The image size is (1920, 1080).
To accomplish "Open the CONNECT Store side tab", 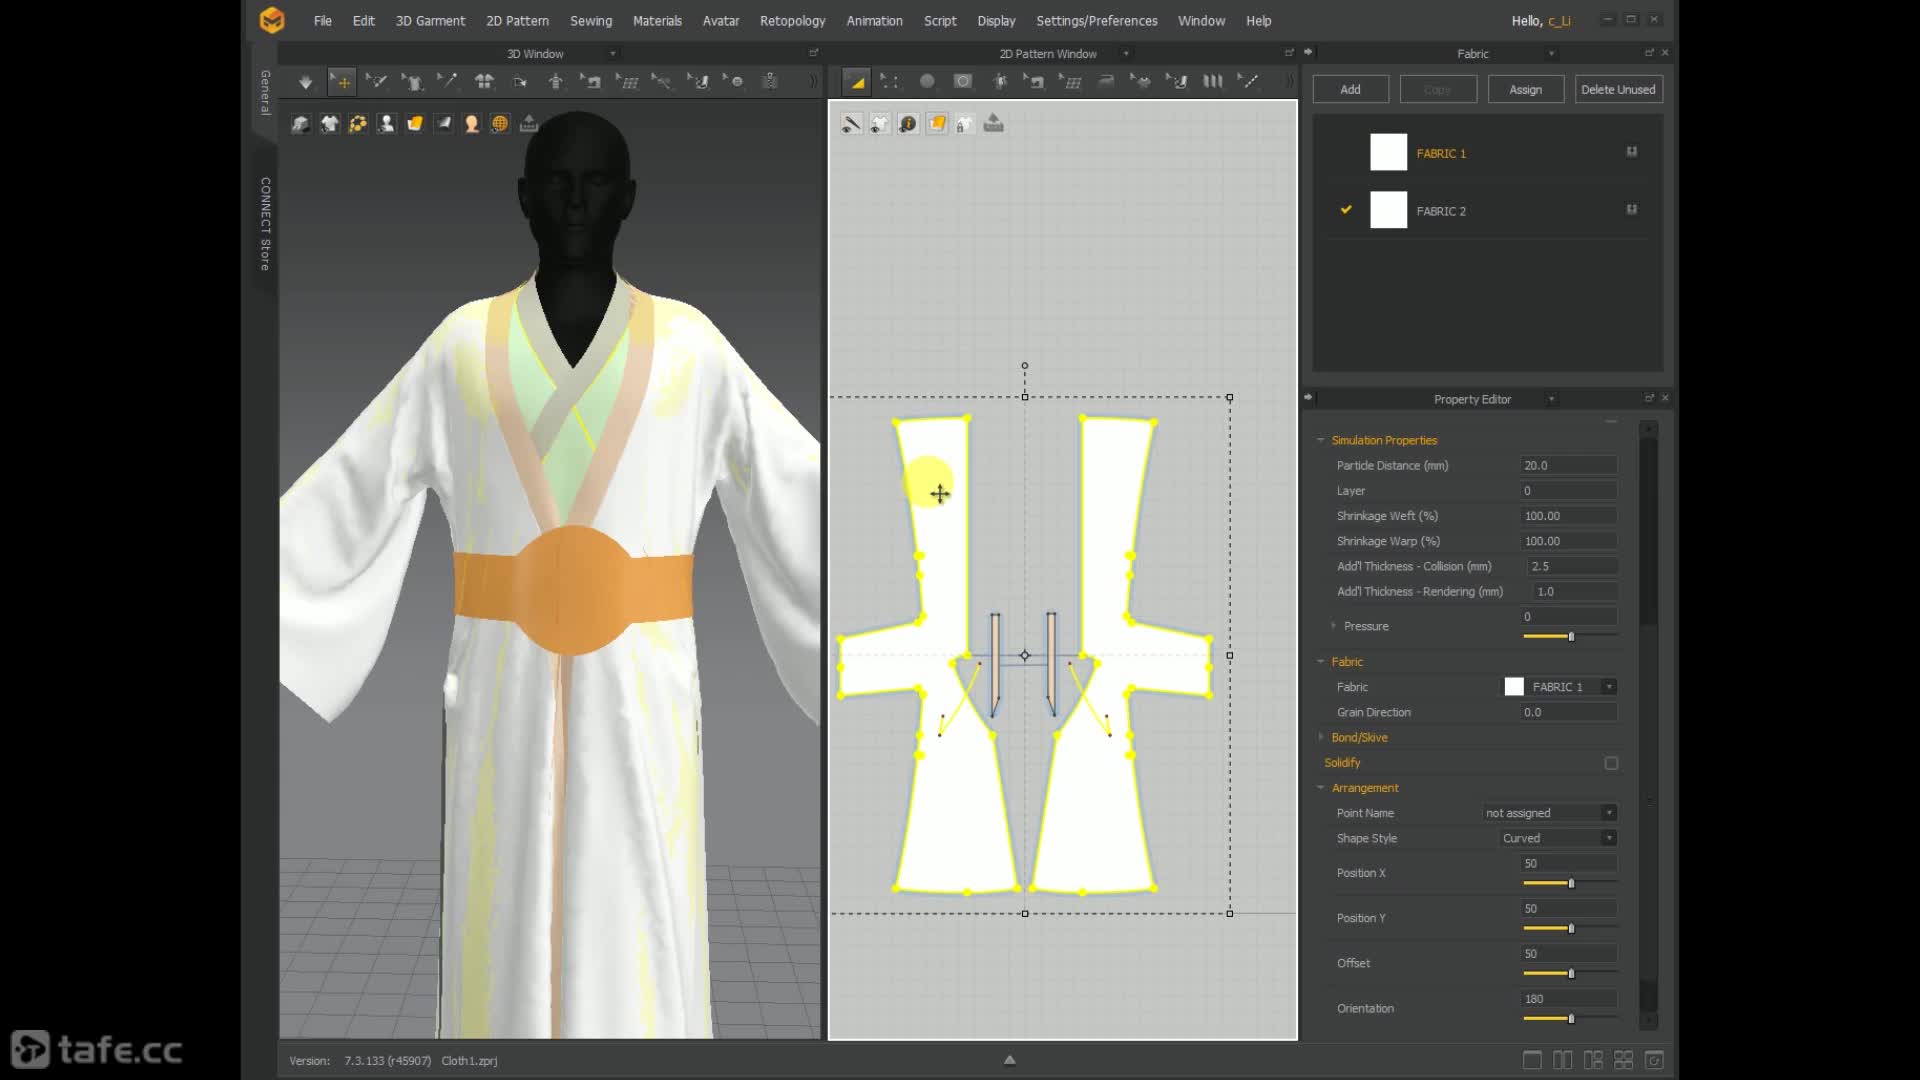I will tap(265, 223).
